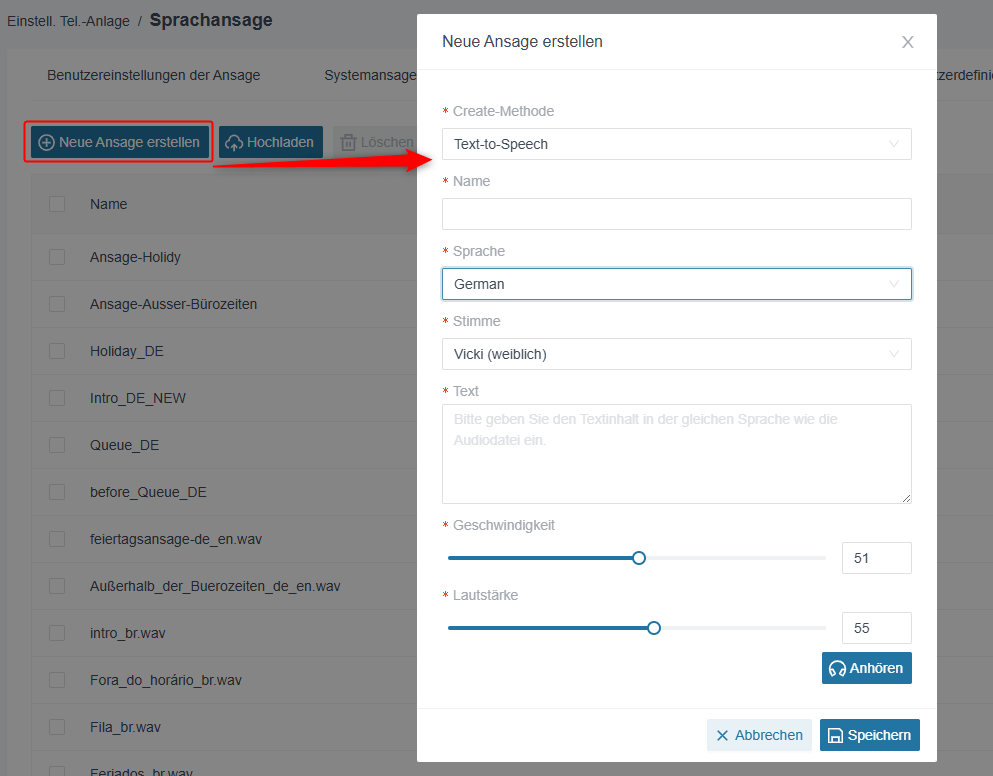This screenshot has height=776, width=993.
Task: Click the chevron arrow in the Stimme field
Action: tap(894, 353)
